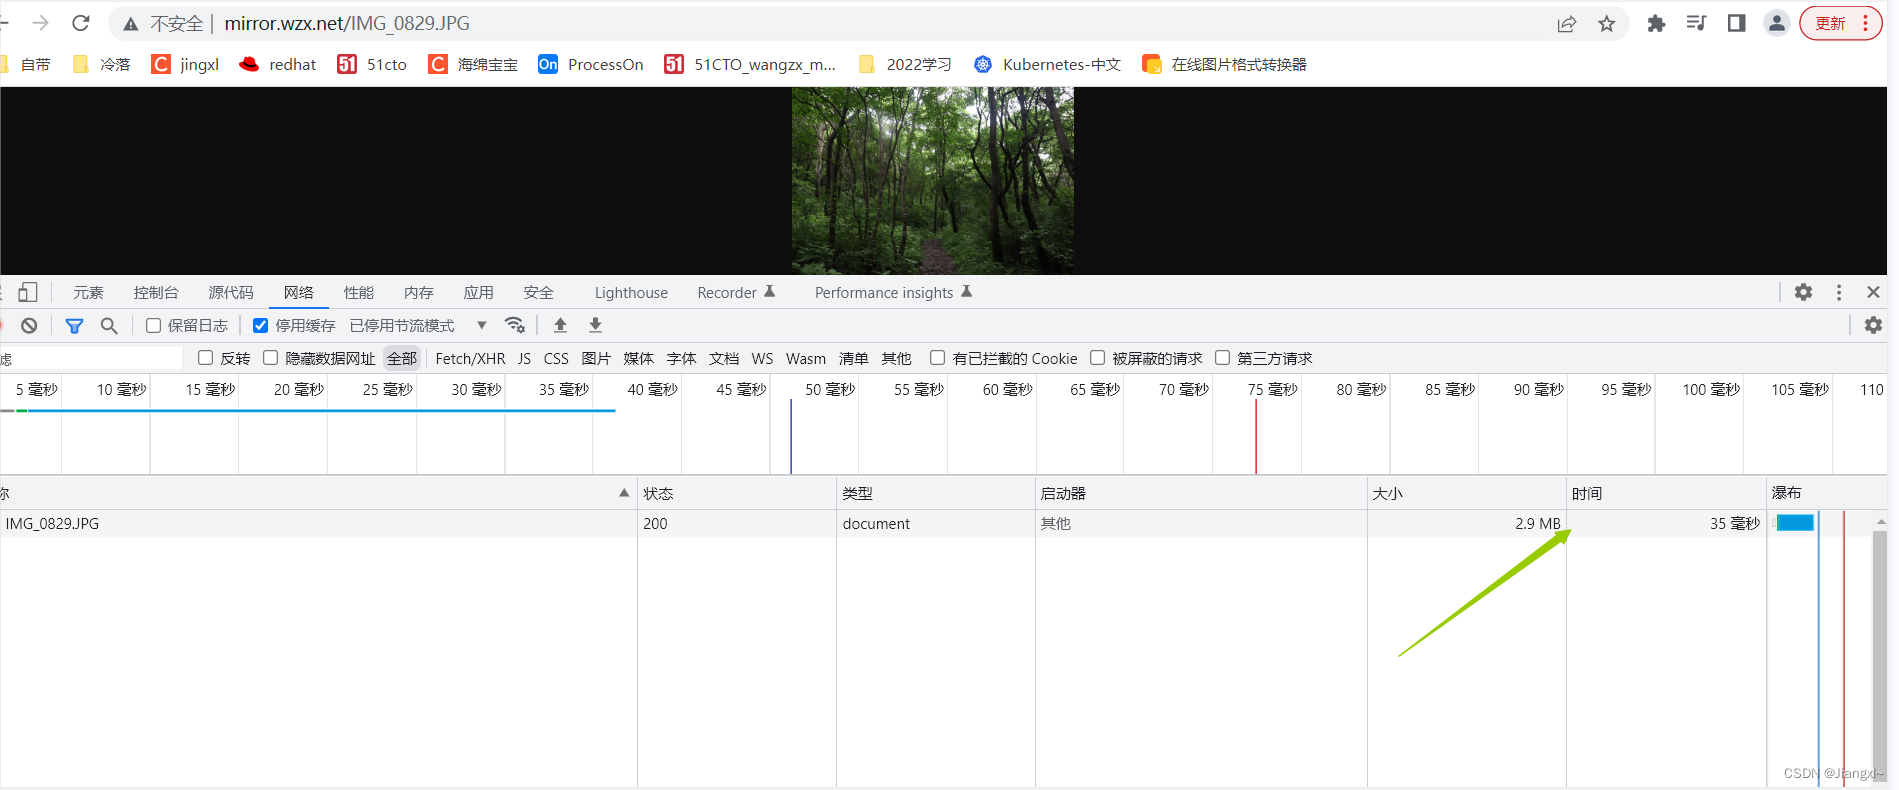Switch to the 元素 Elements tab
This screenshot has width=1899, height=790.
88,293
